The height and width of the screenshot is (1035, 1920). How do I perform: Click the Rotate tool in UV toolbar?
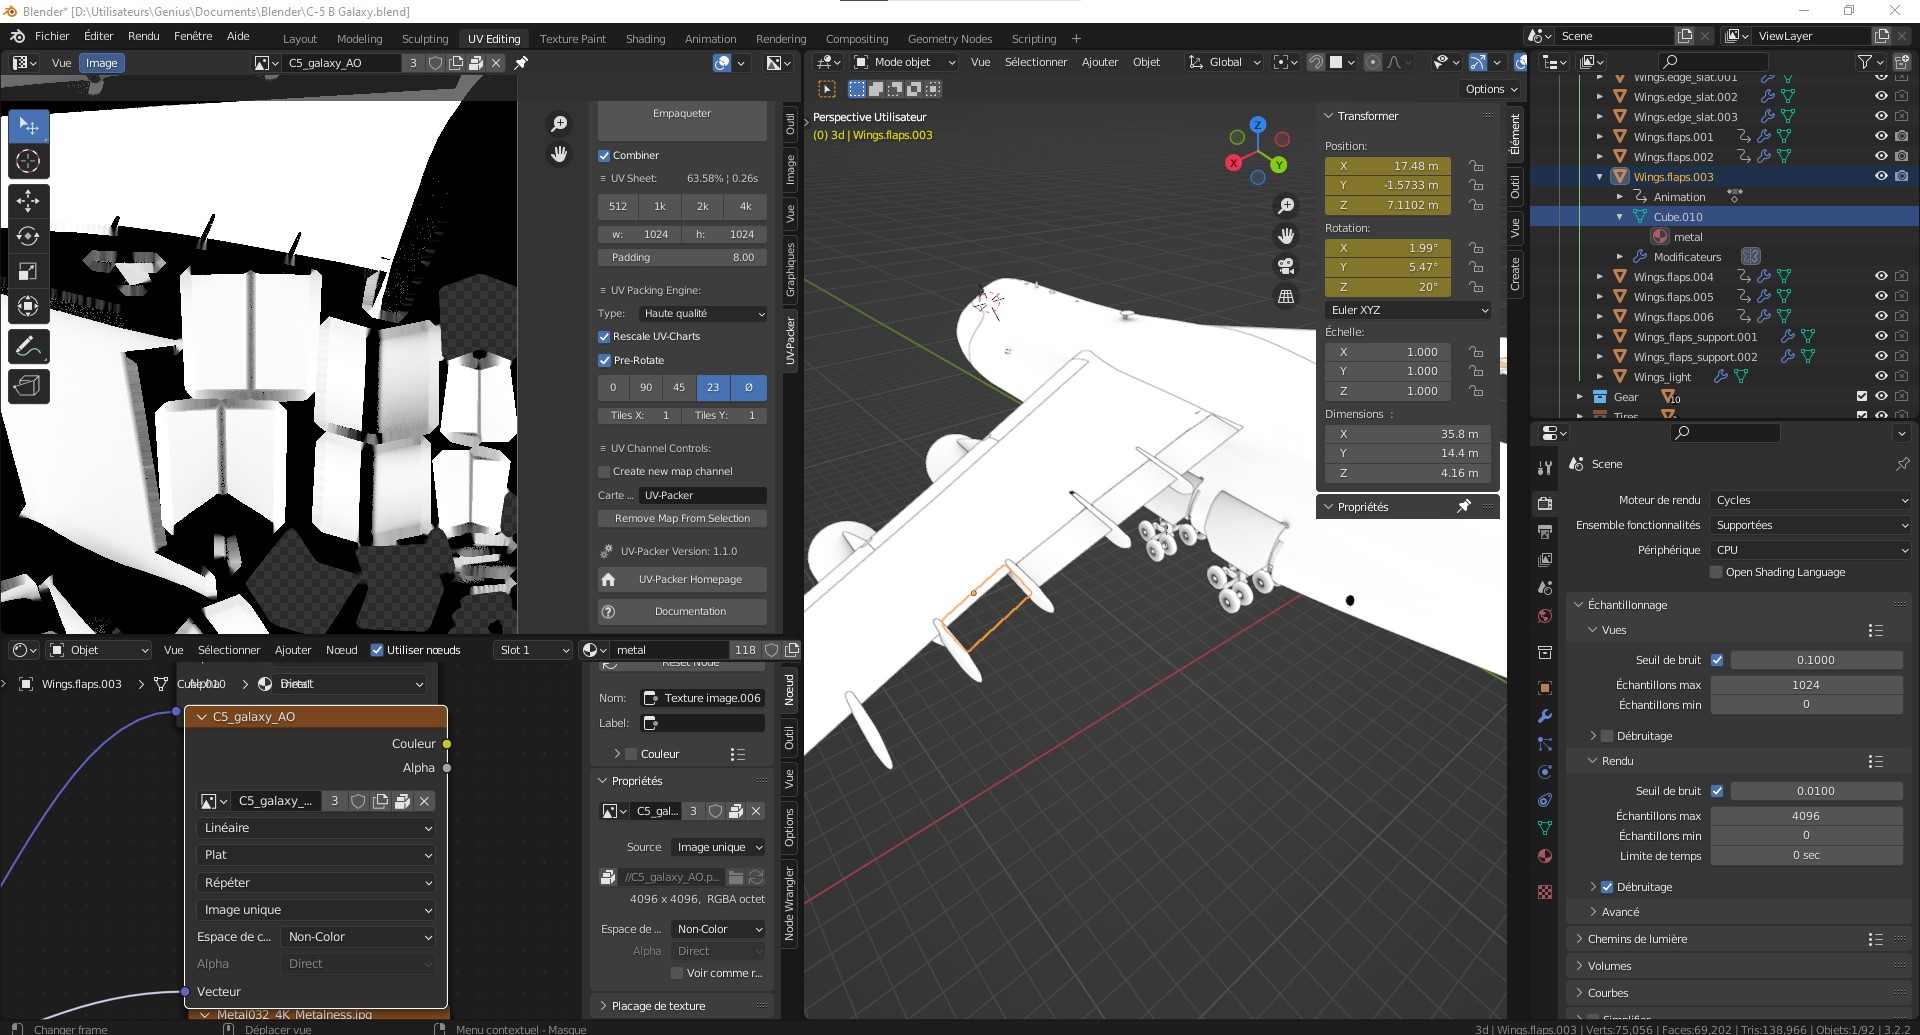click(x=28, y=236)
